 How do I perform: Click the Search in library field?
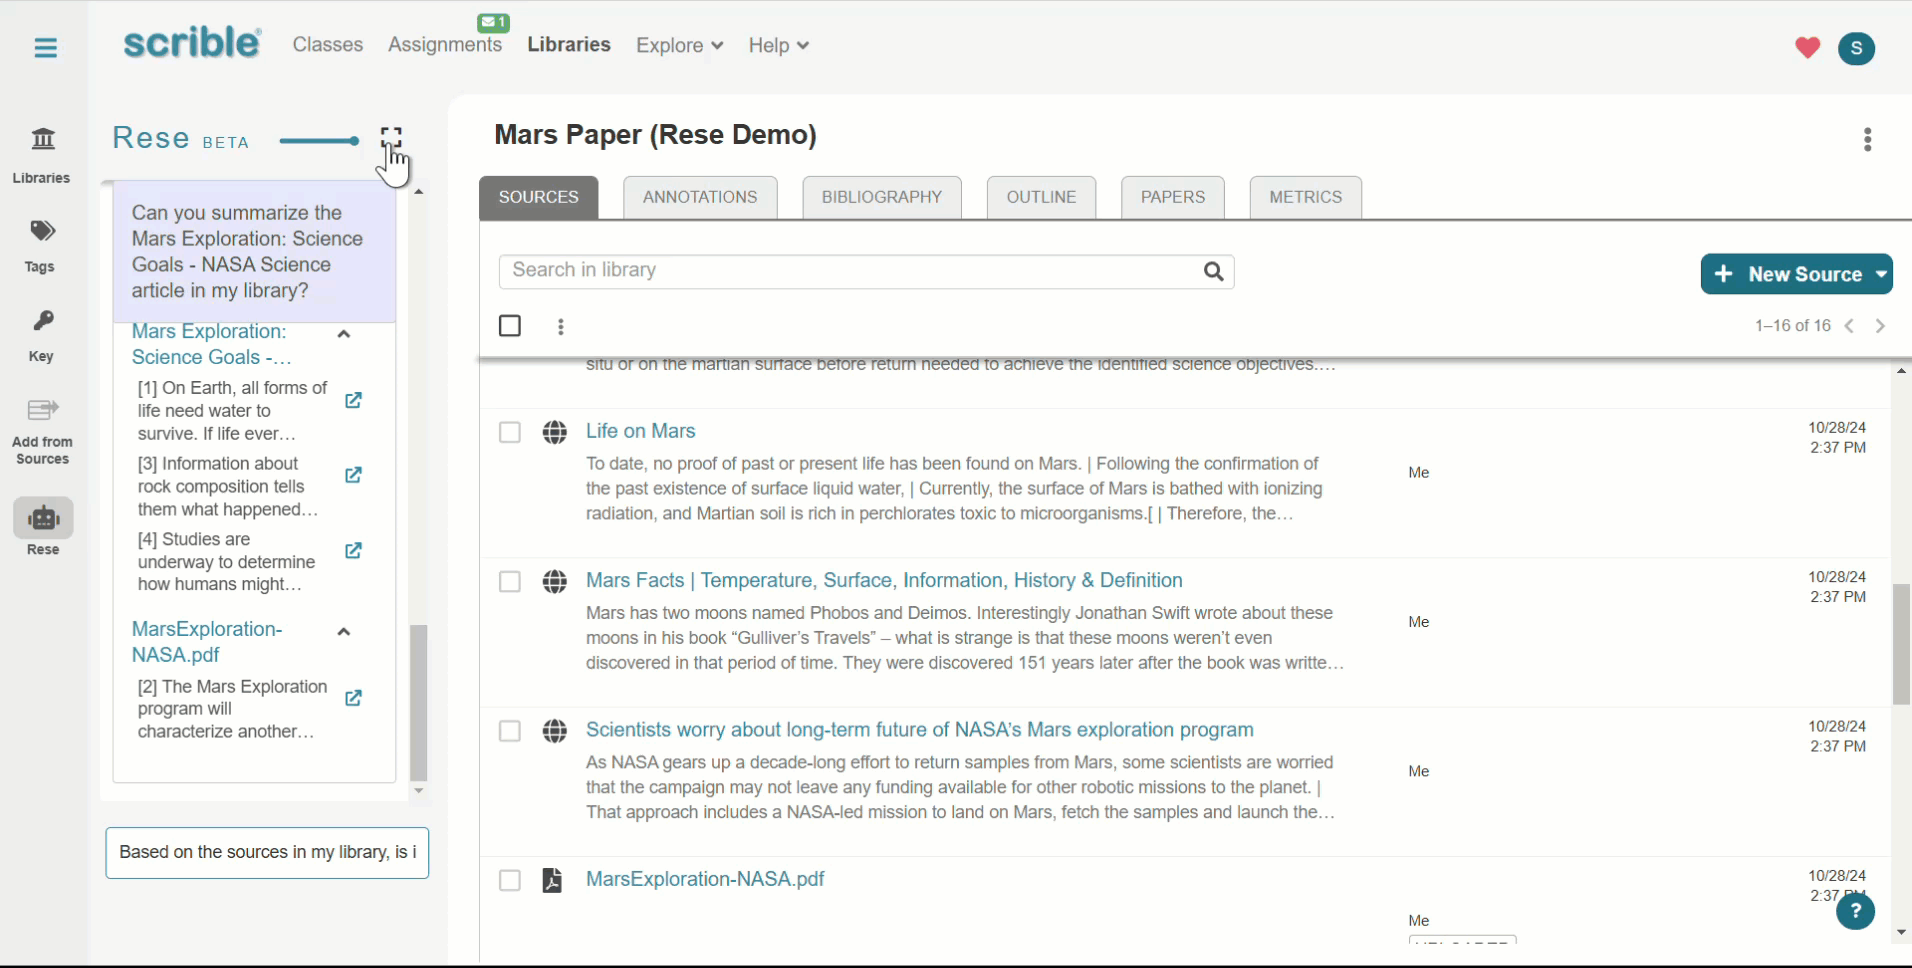[866, 271]
